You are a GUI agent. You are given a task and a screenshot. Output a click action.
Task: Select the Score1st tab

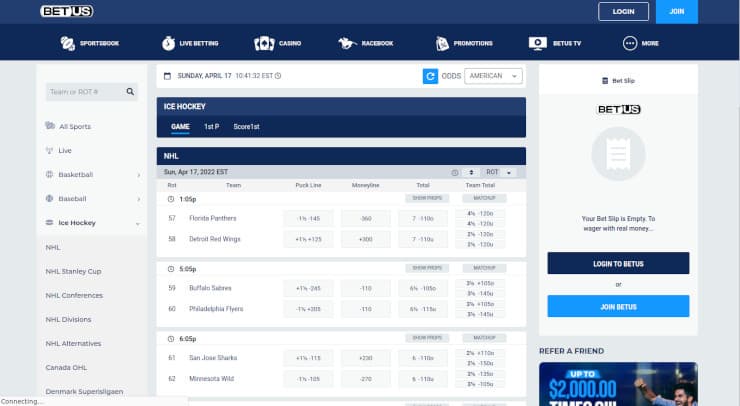tap(246, 127)
